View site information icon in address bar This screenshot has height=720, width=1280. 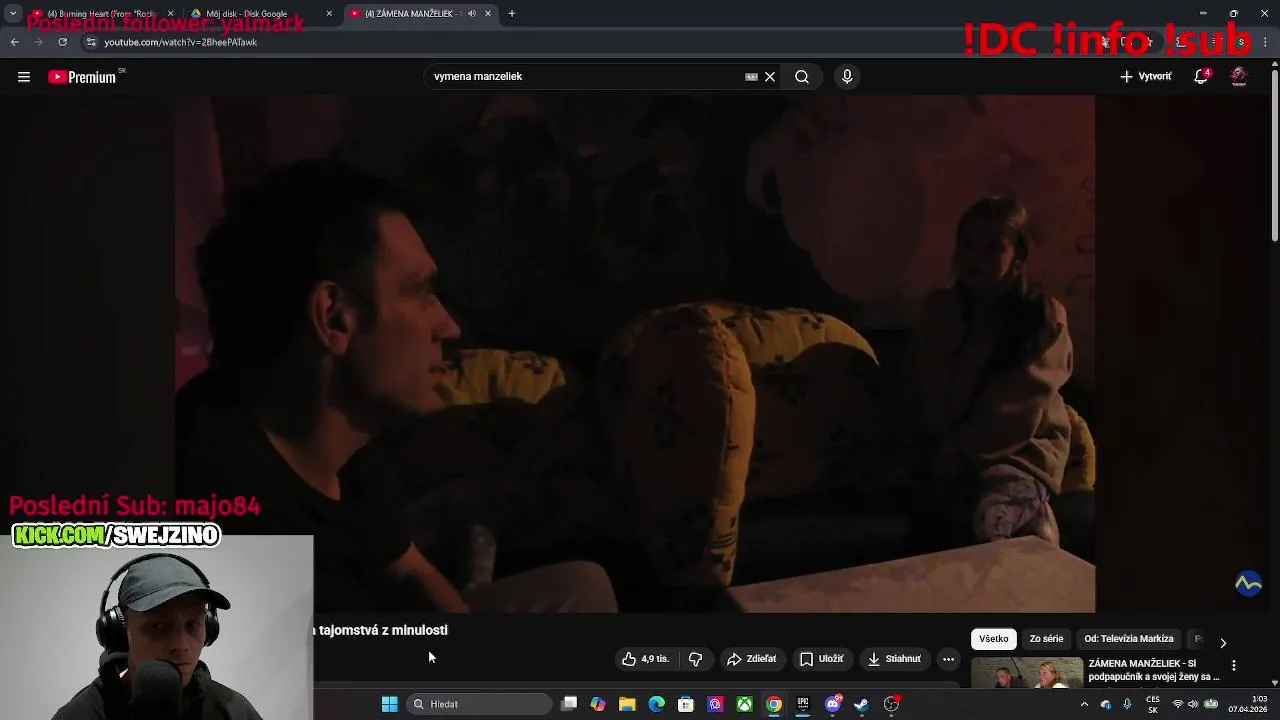click(x=91, y=42)
